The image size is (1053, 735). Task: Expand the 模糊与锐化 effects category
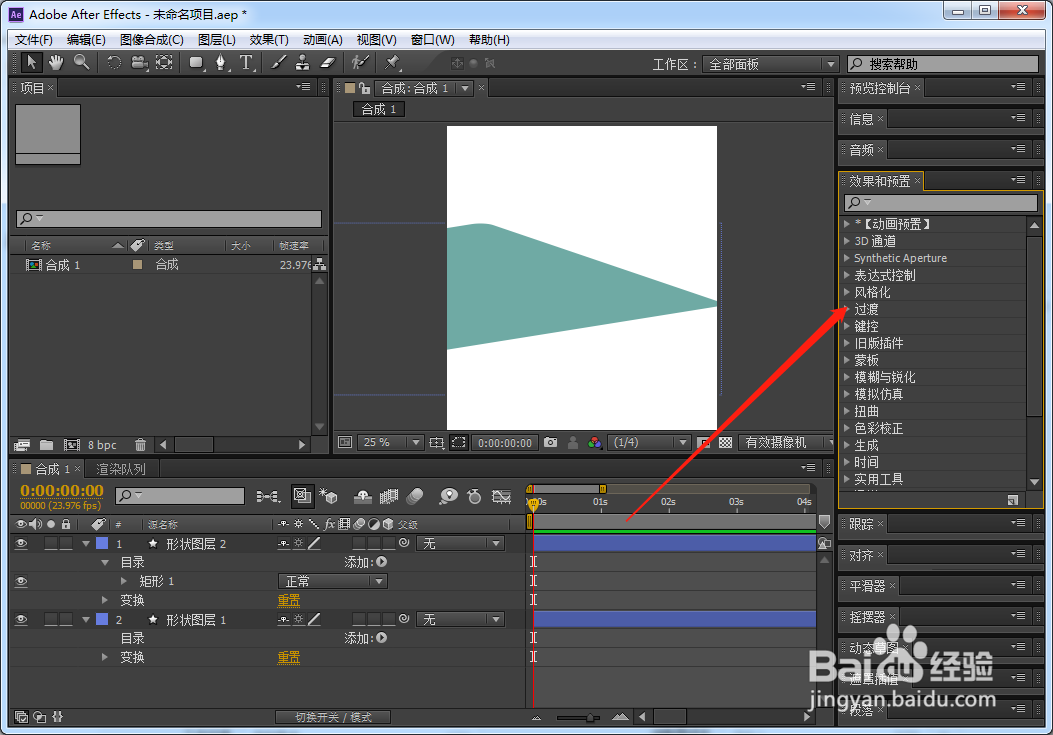point(847,377)
